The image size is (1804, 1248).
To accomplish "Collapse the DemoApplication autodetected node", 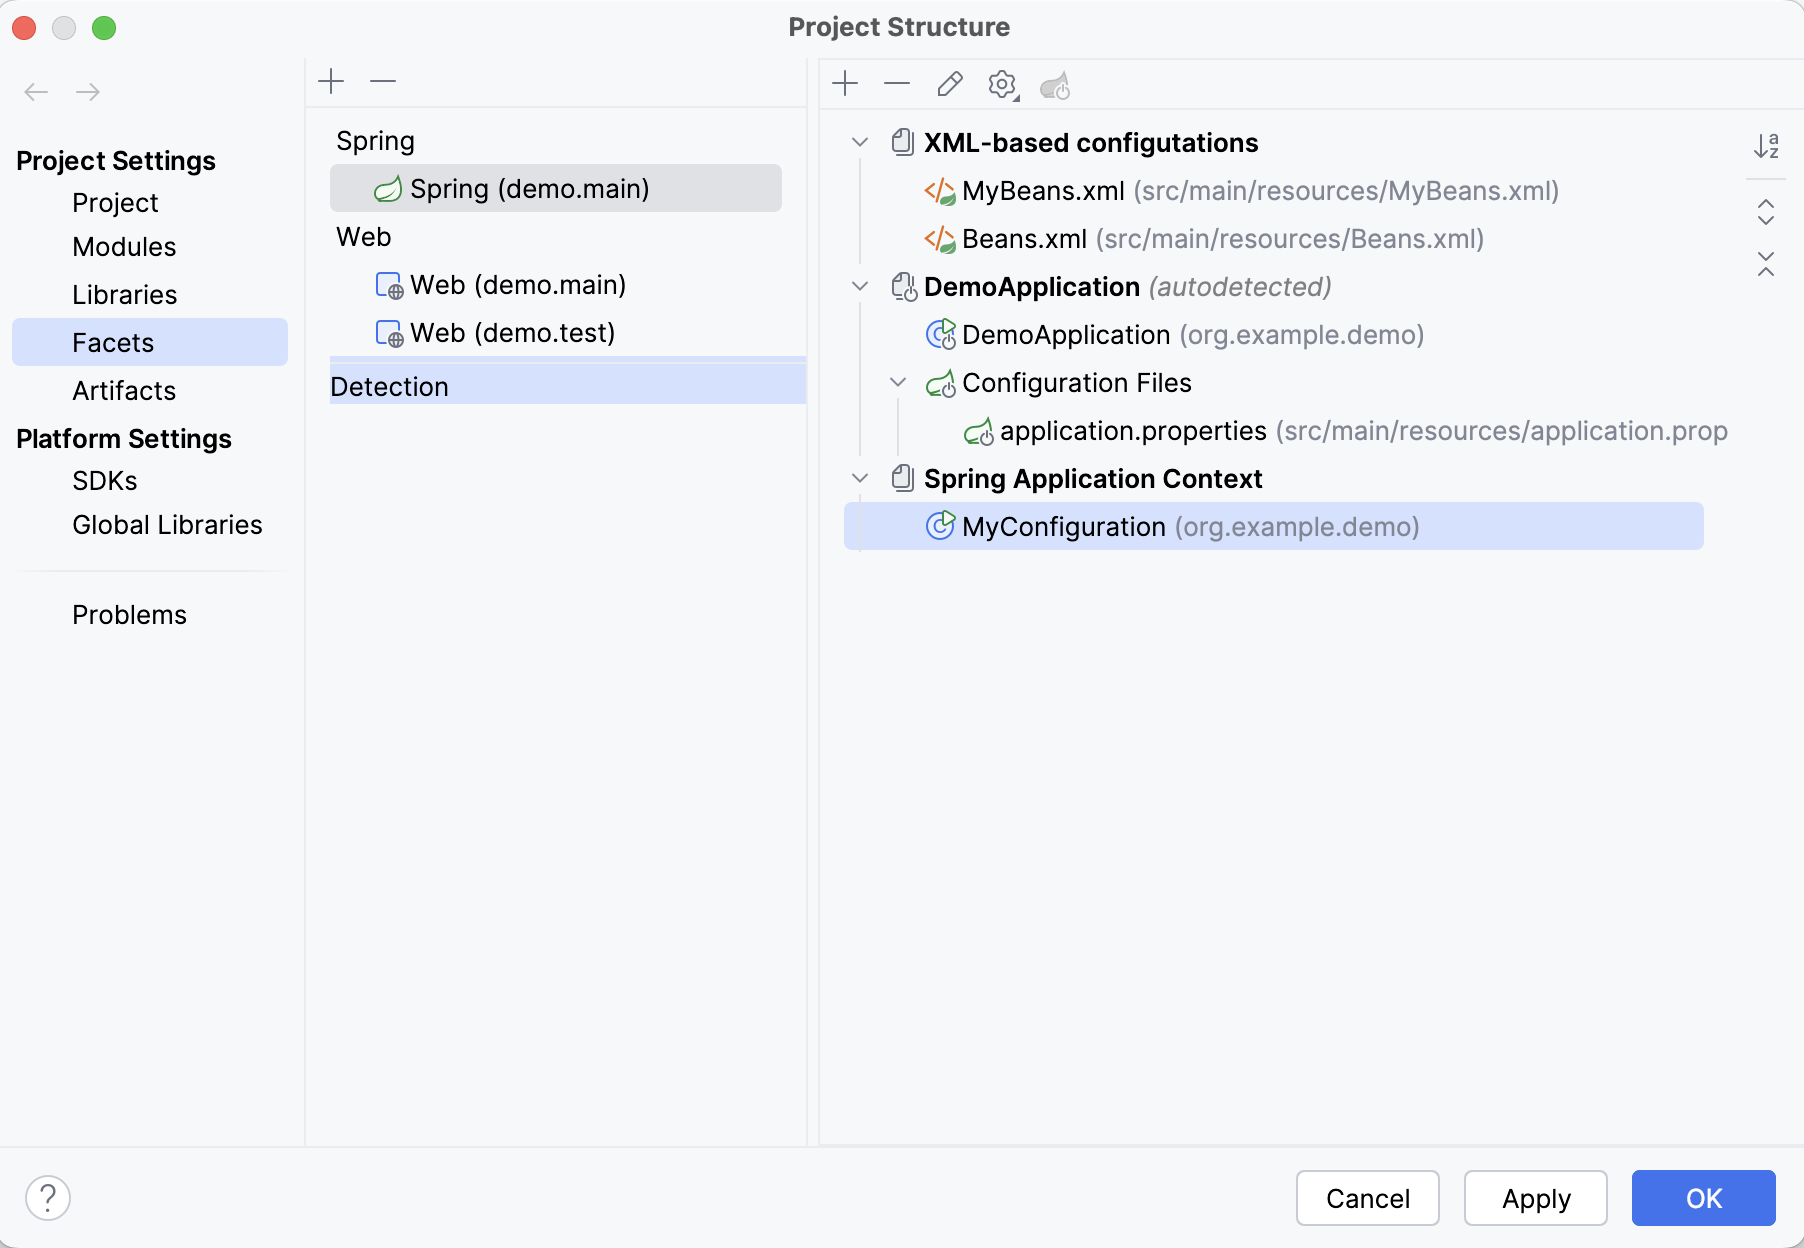I will [x=860, y=287].
